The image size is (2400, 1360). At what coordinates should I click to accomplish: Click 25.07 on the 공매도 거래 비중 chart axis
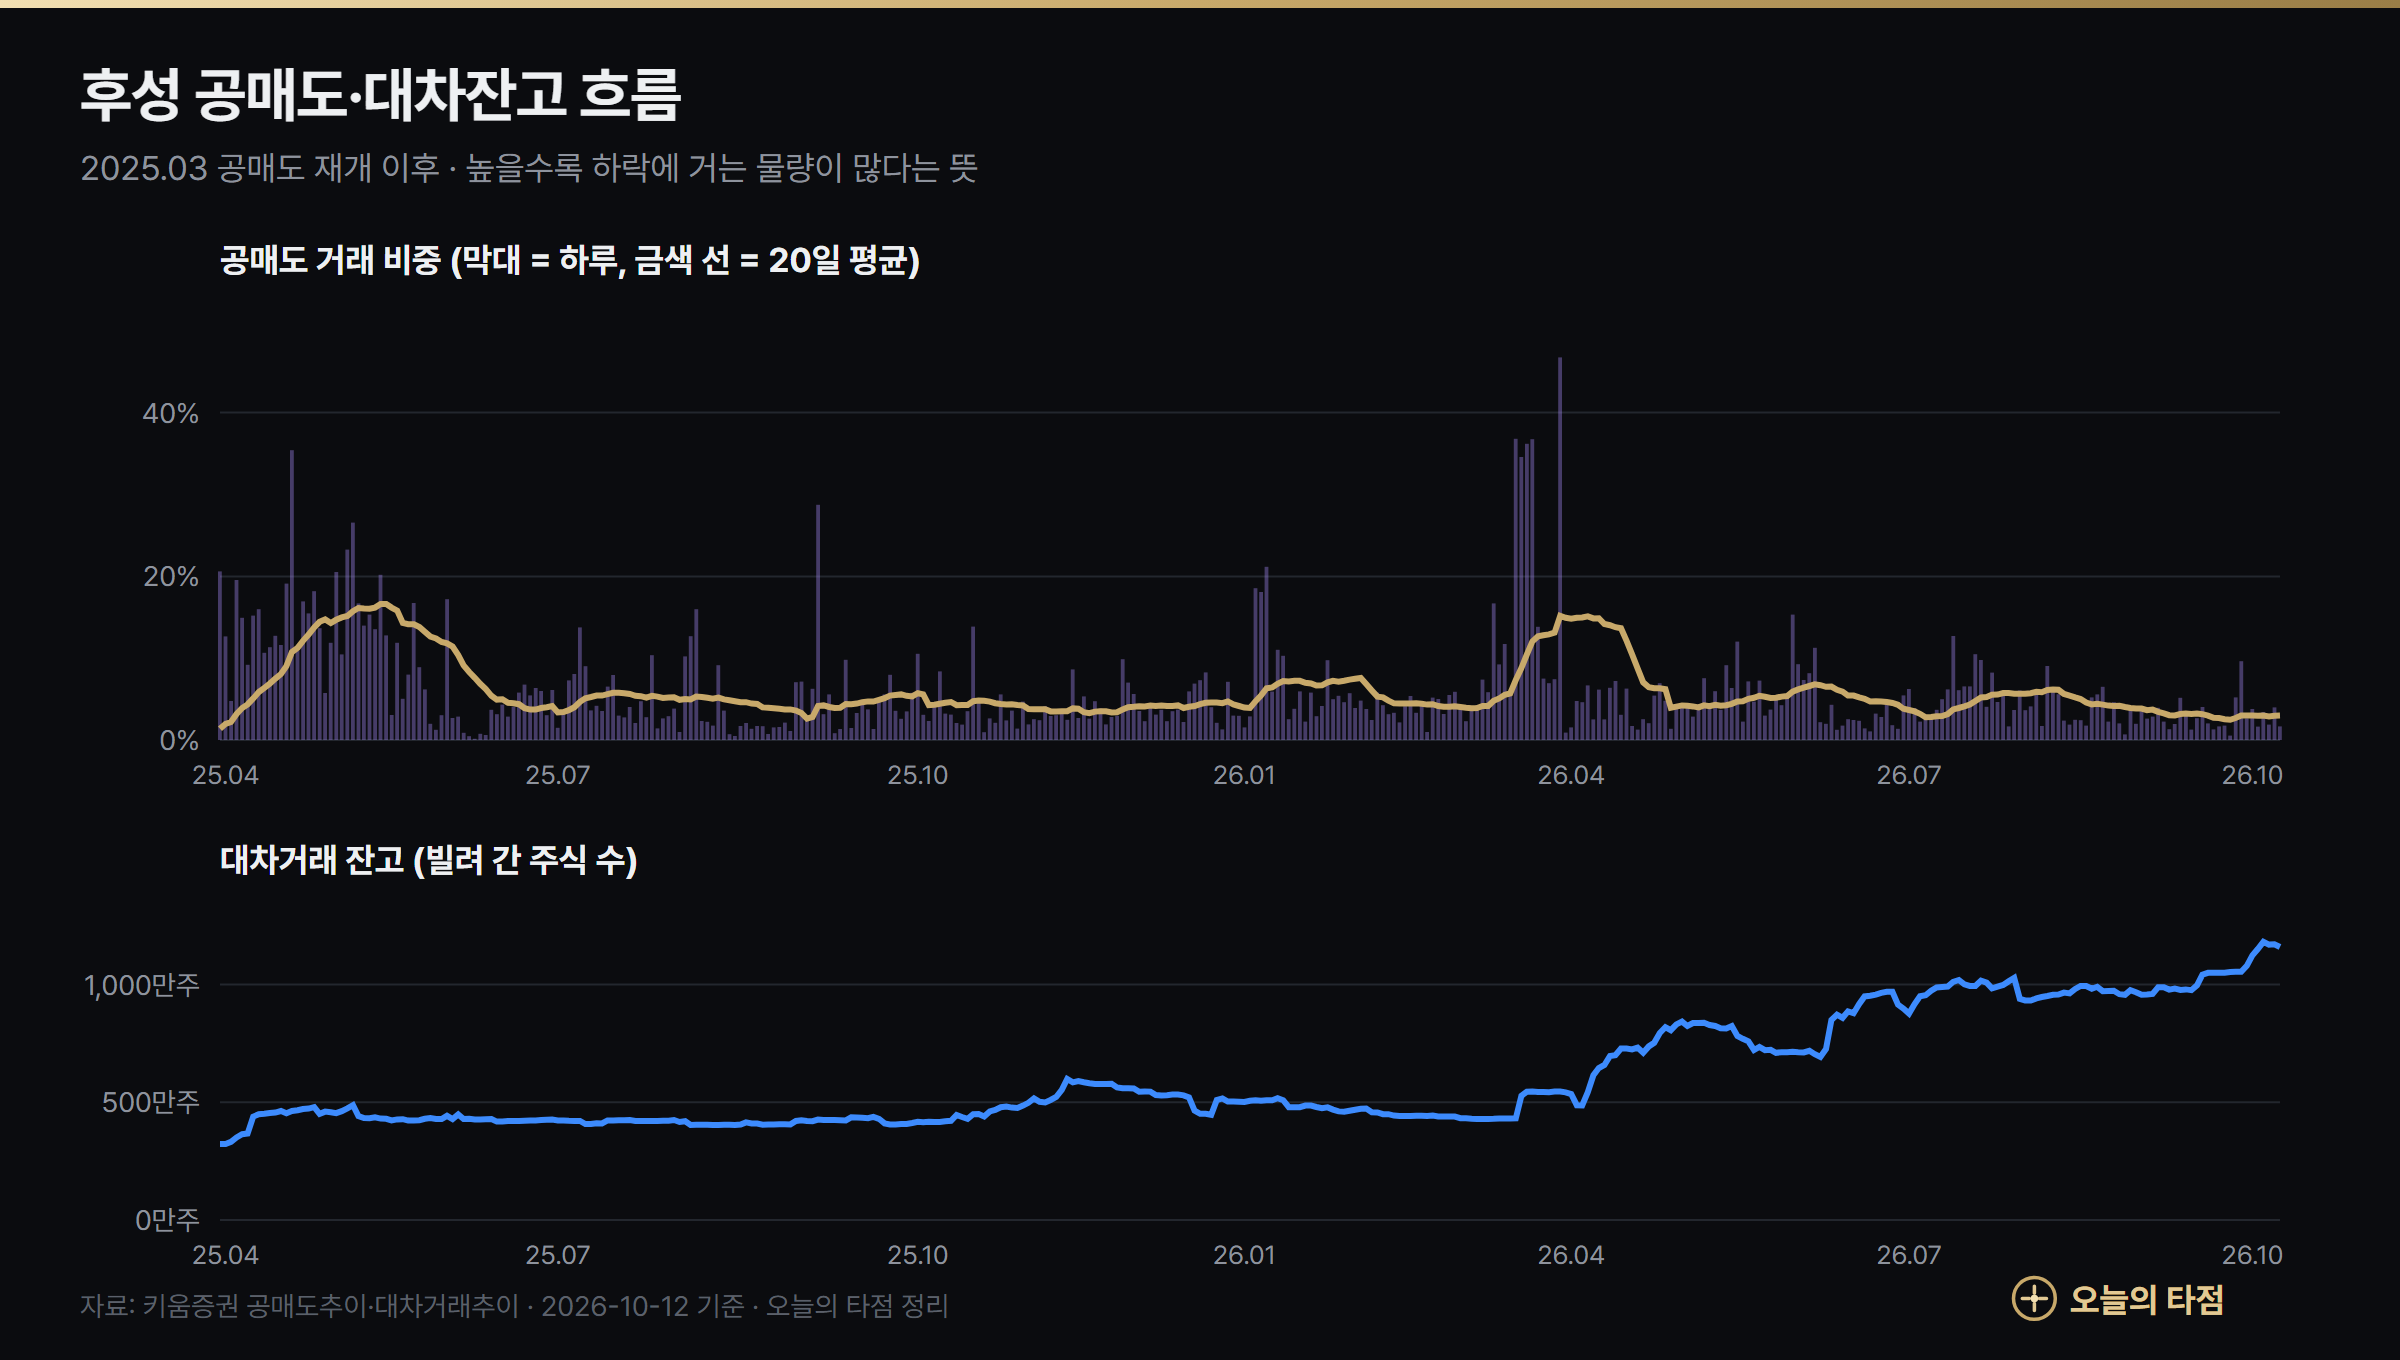[x=558, y=775]
